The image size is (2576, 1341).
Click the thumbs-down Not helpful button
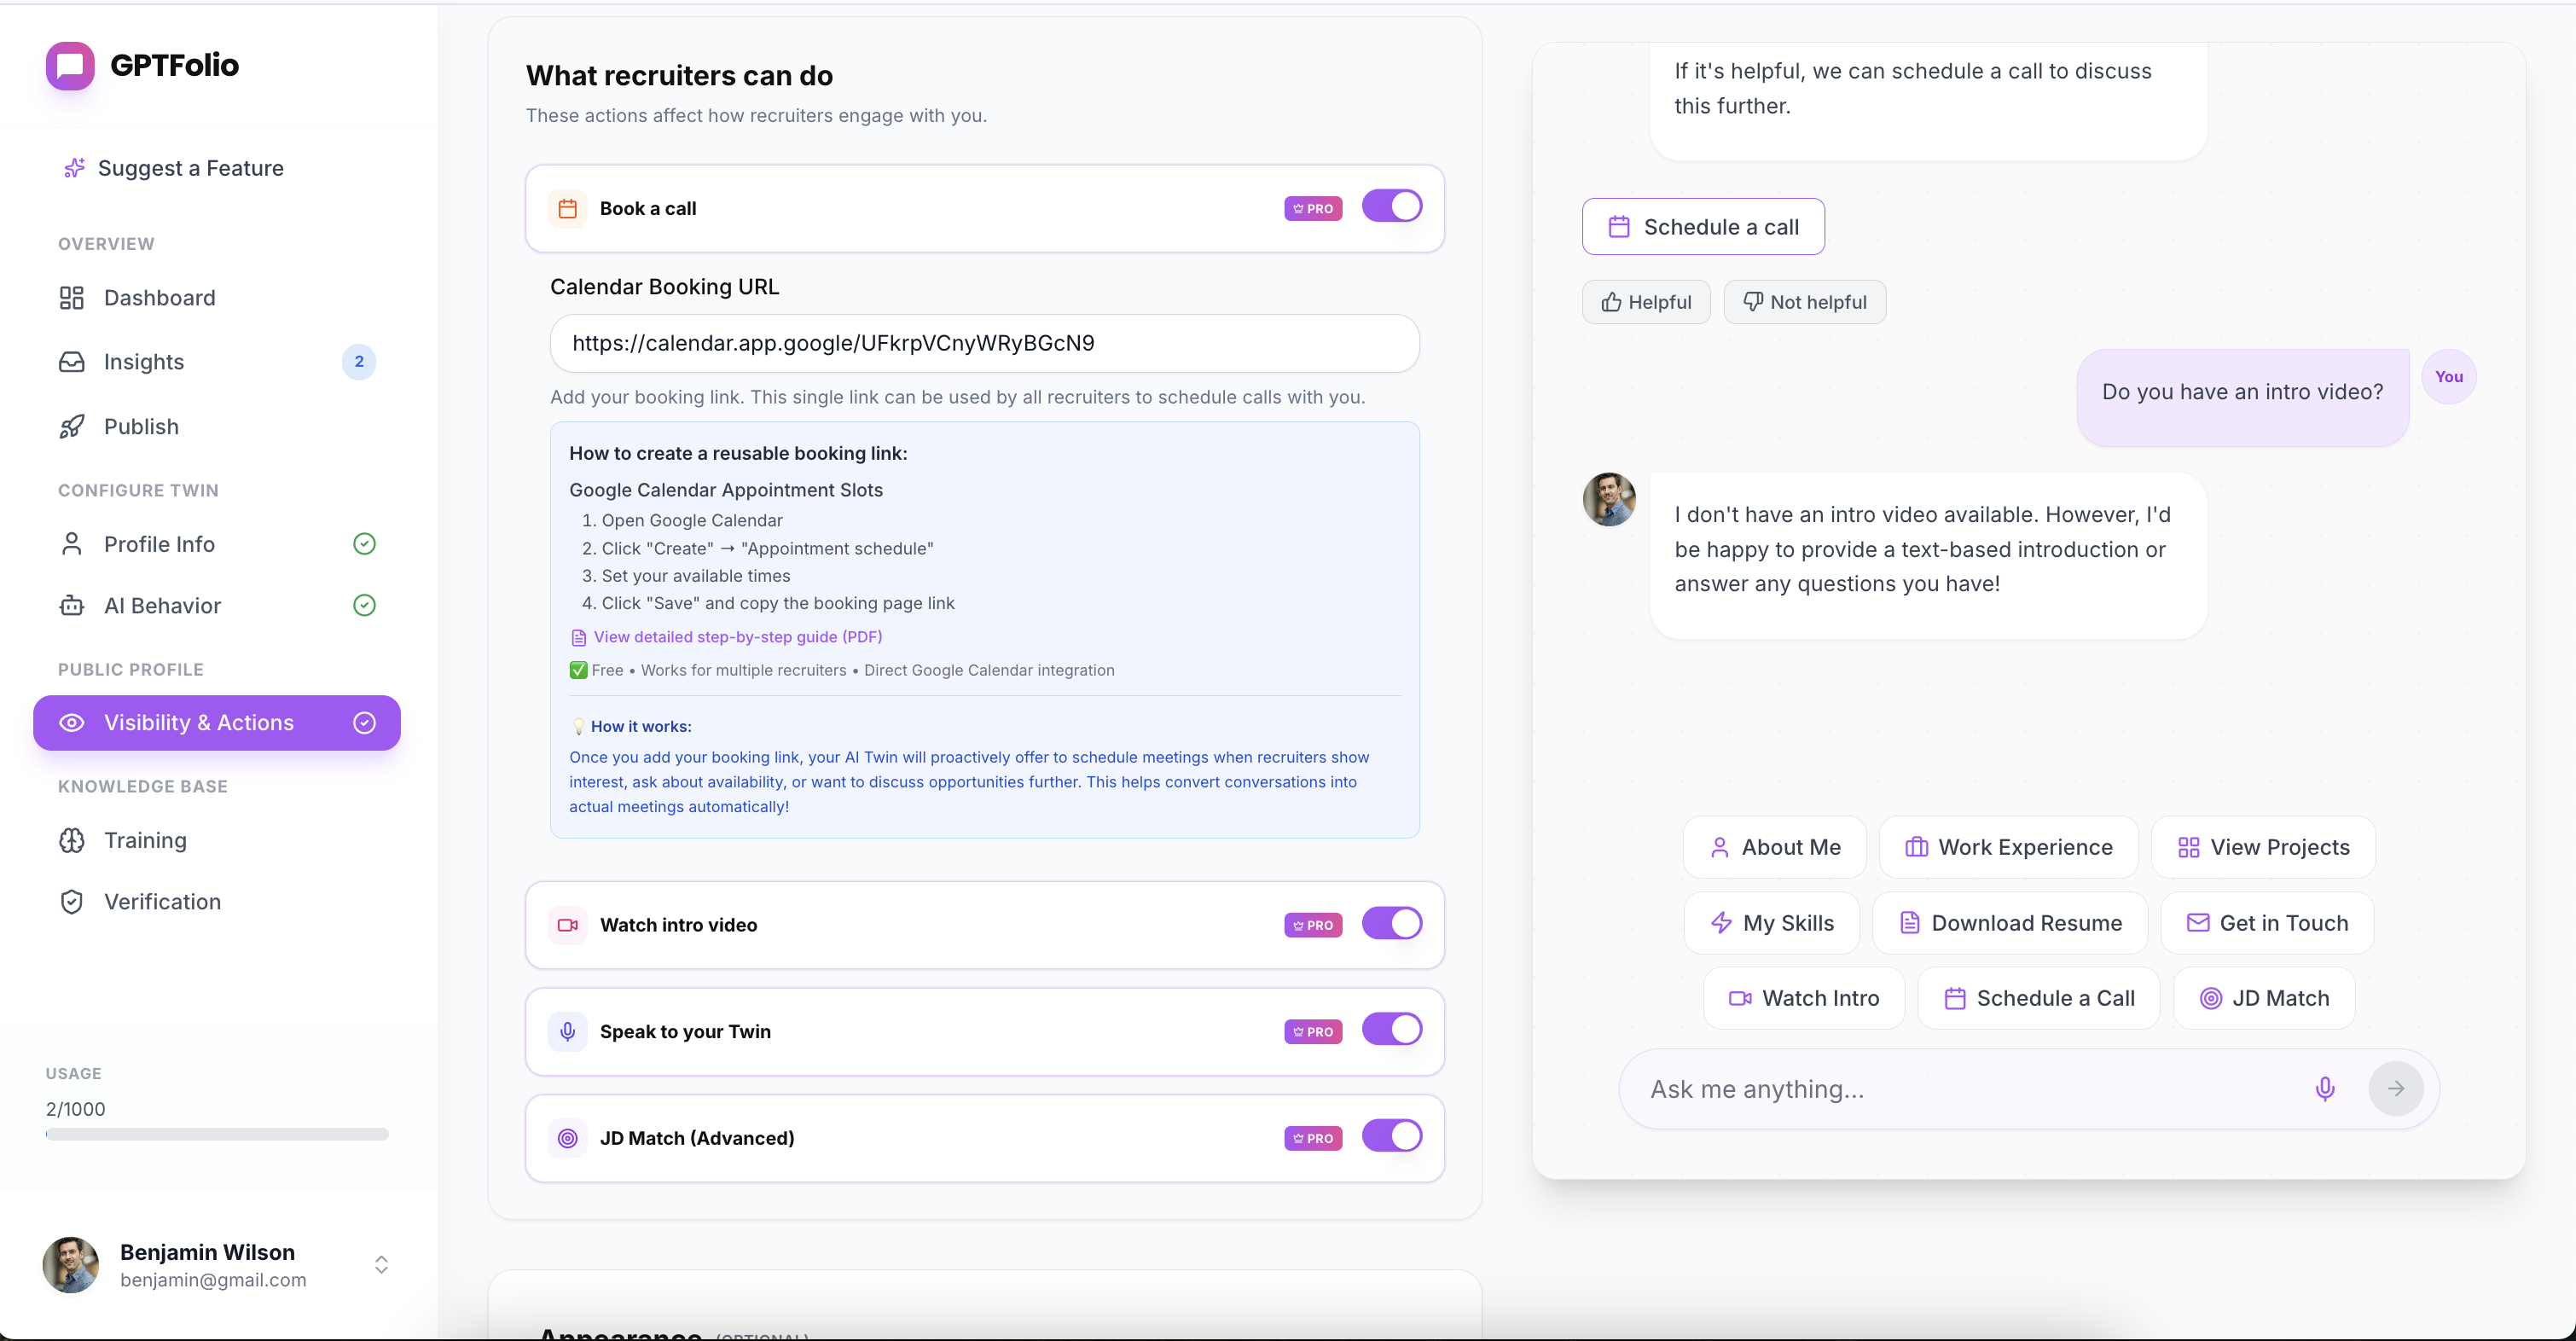coord(1804,302)
